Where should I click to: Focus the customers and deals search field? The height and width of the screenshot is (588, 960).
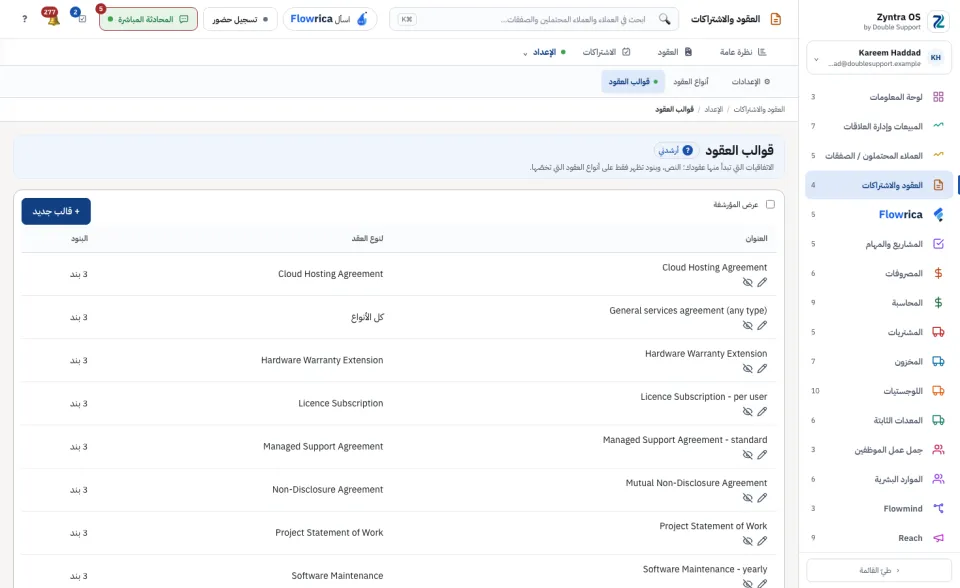[x=533, y=19]
